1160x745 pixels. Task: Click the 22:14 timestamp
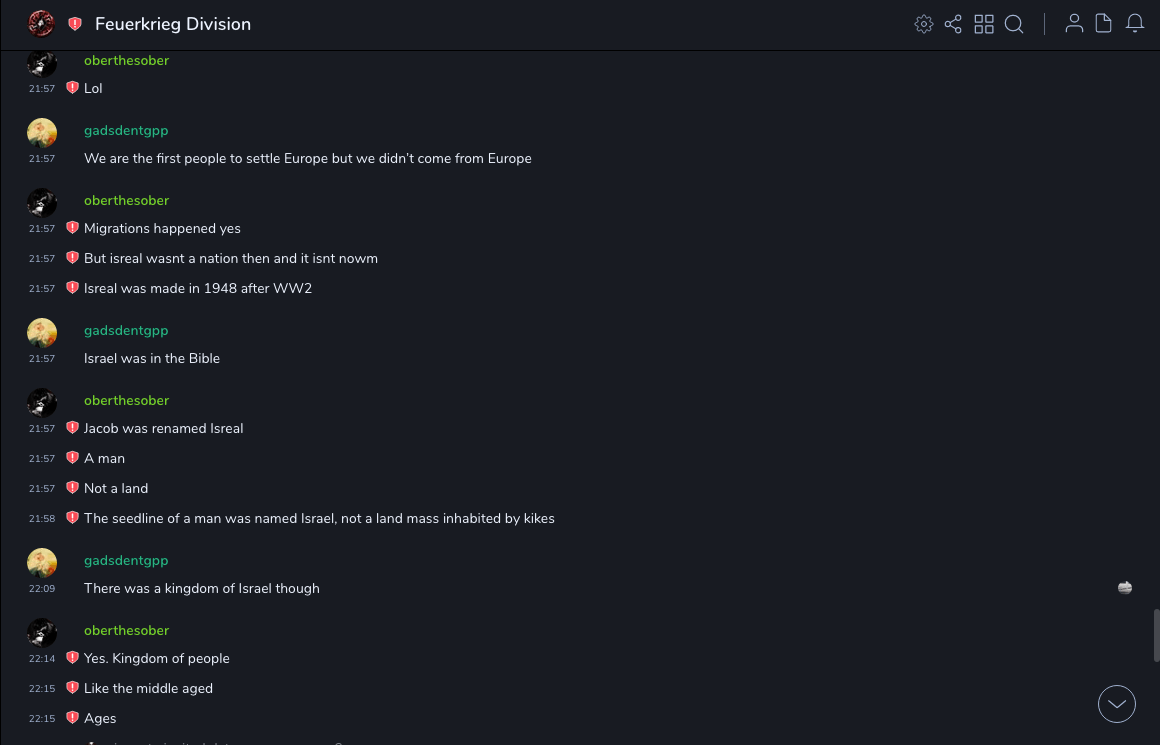(x=42, y=659)
